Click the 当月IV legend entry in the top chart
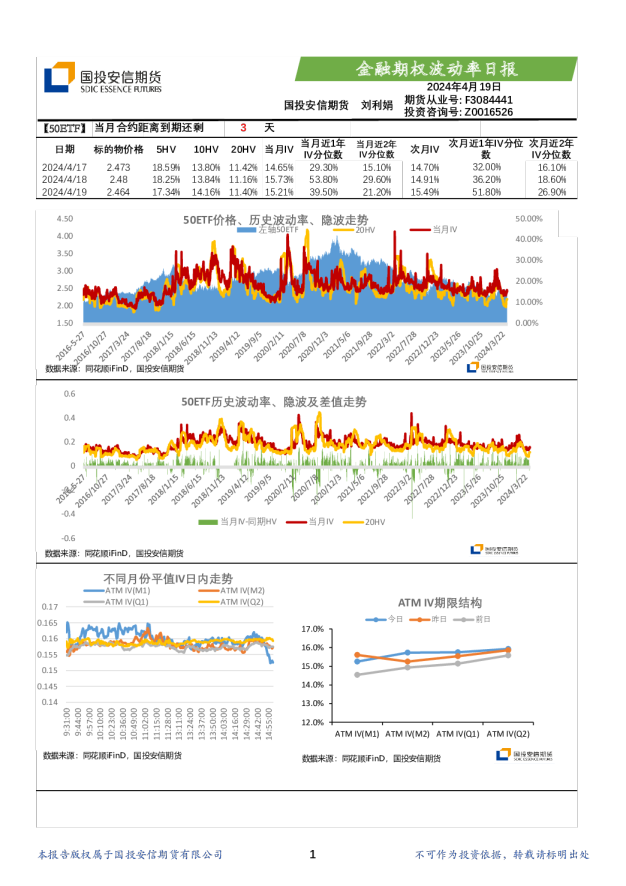This screenshot has height=886, width=626. pyautogui.click(x=435, y=230)
